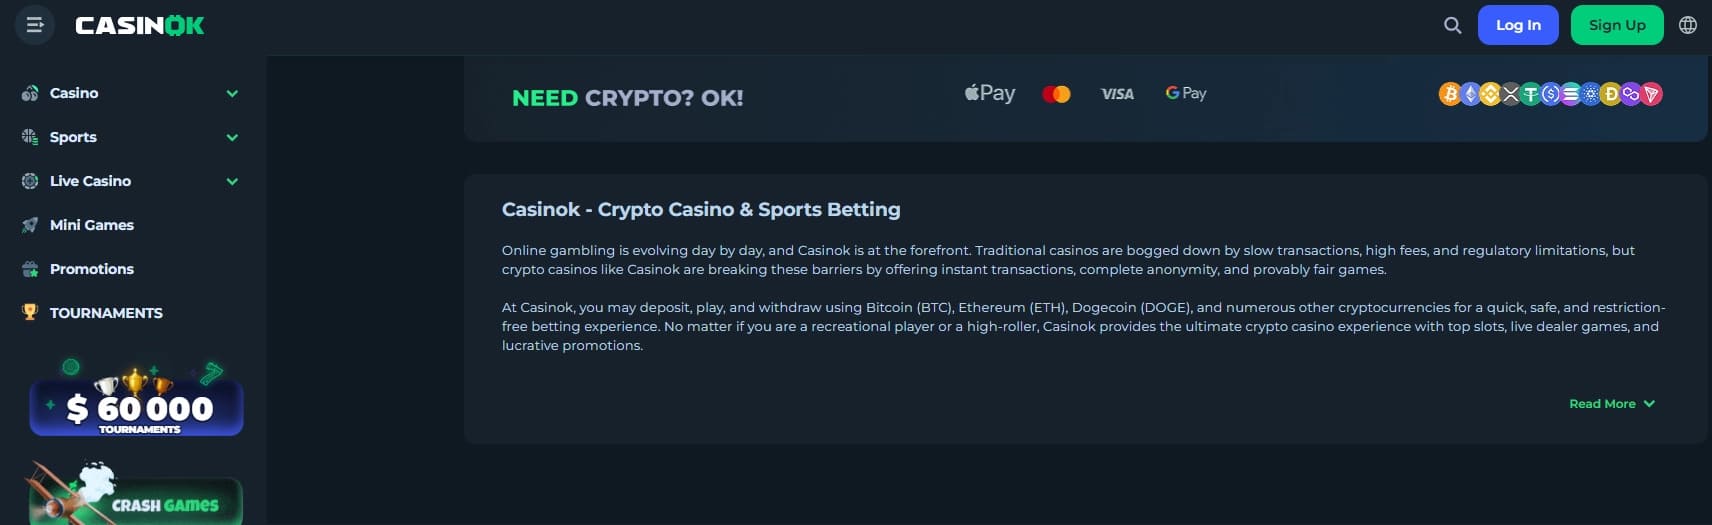Click the Visa payment logo

1117,94
